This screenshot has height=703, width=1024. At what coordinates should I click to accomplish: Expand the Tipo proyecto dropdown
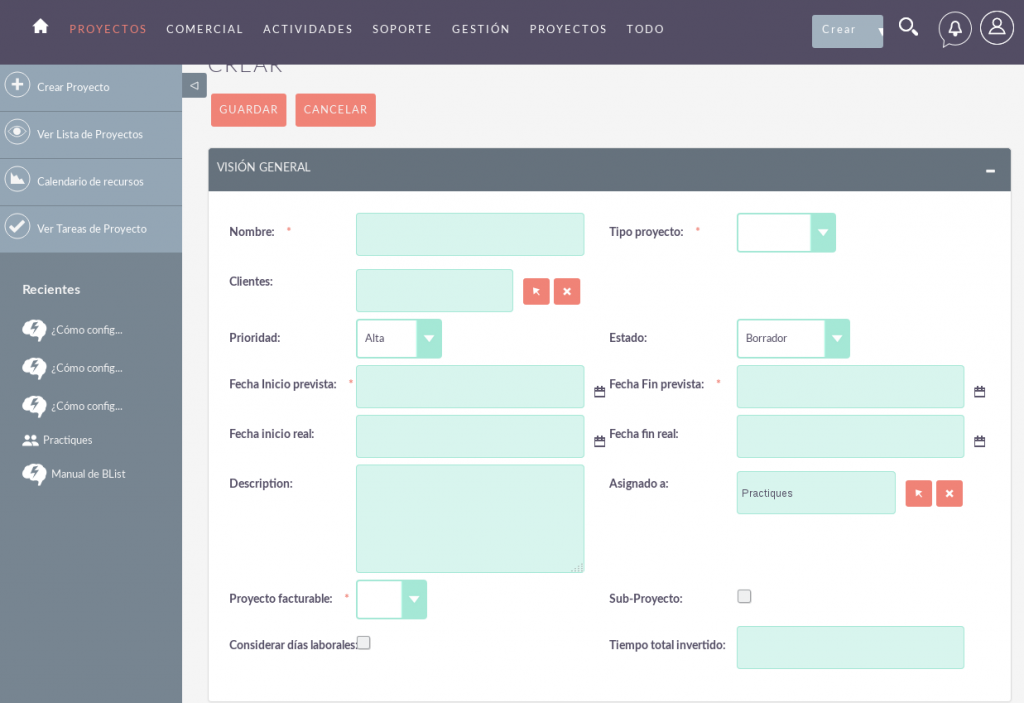(823, 232)
